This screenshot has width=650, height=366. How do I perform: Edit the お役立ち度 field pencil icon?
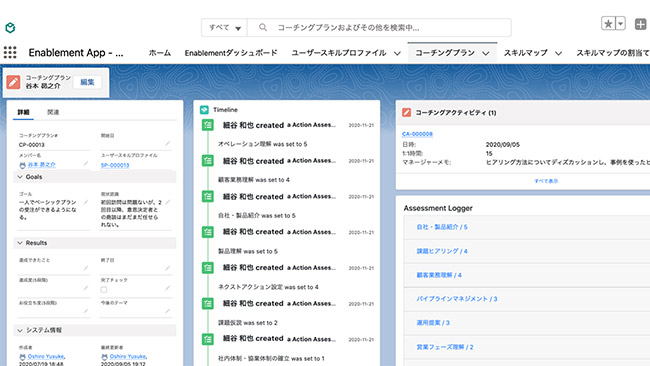[x=86, y=311]
